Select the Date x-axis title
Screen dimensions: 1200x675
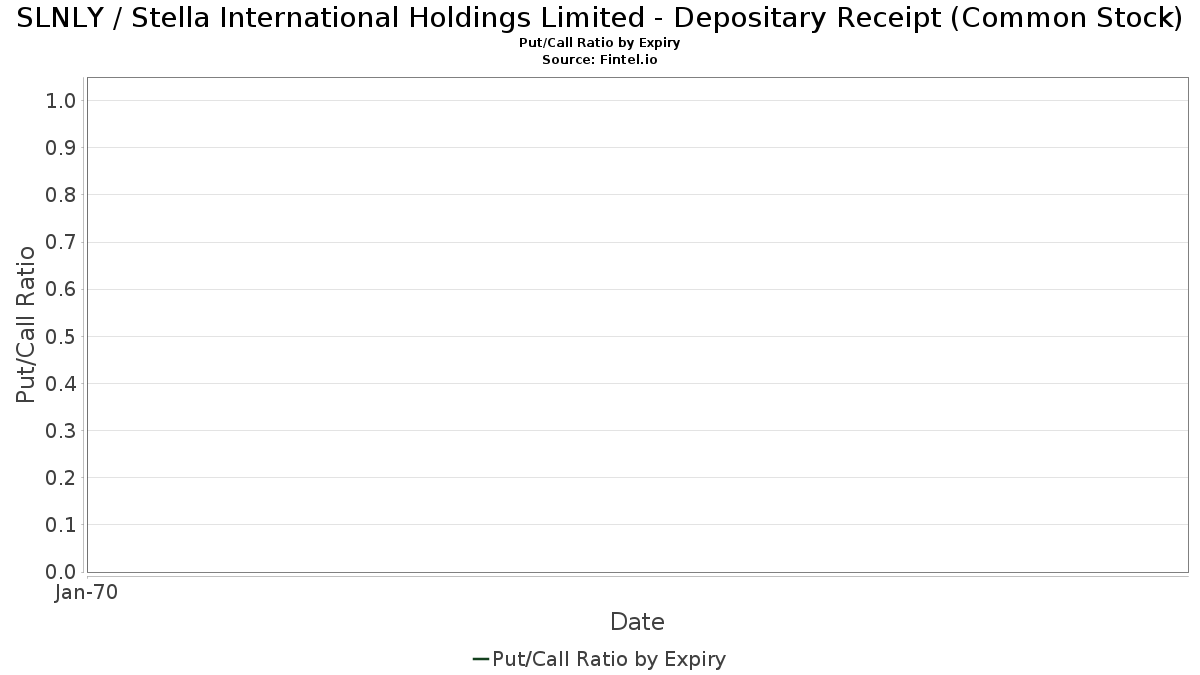(x=637, y=622)
